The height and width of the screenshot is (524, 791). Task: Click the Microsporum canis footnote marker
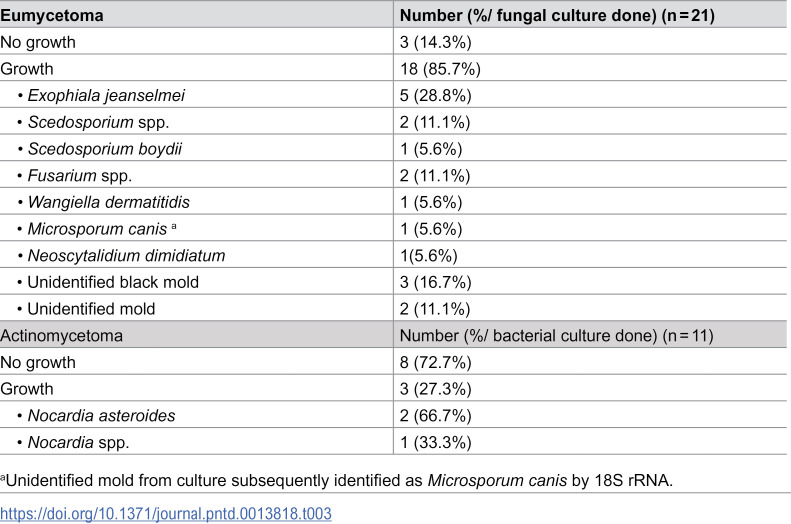click(174, 226)
